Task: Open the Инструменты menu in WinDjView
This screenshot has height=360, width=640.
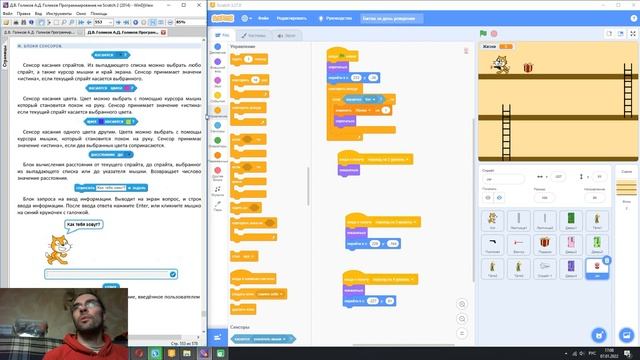Action: click(x=59, y=13)
